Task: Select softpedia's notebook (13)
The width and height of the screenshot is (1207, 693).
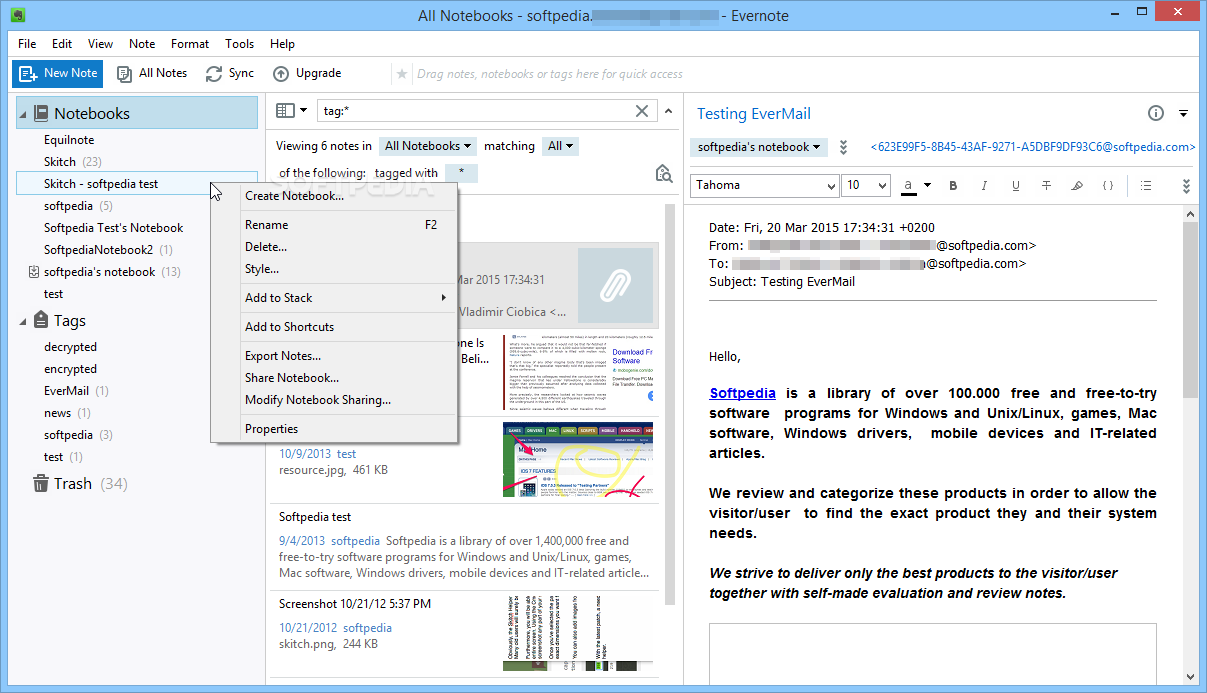Action: pos(105,272)
